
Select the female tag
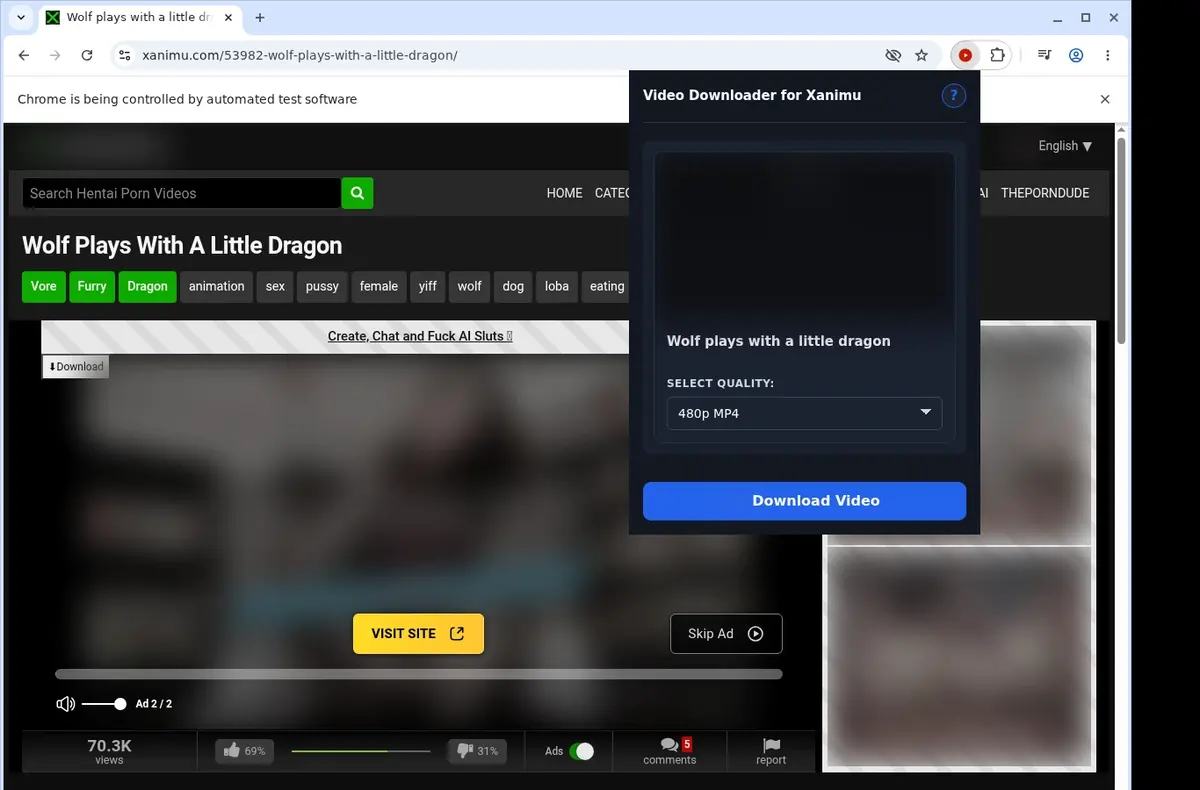(379, 286)
